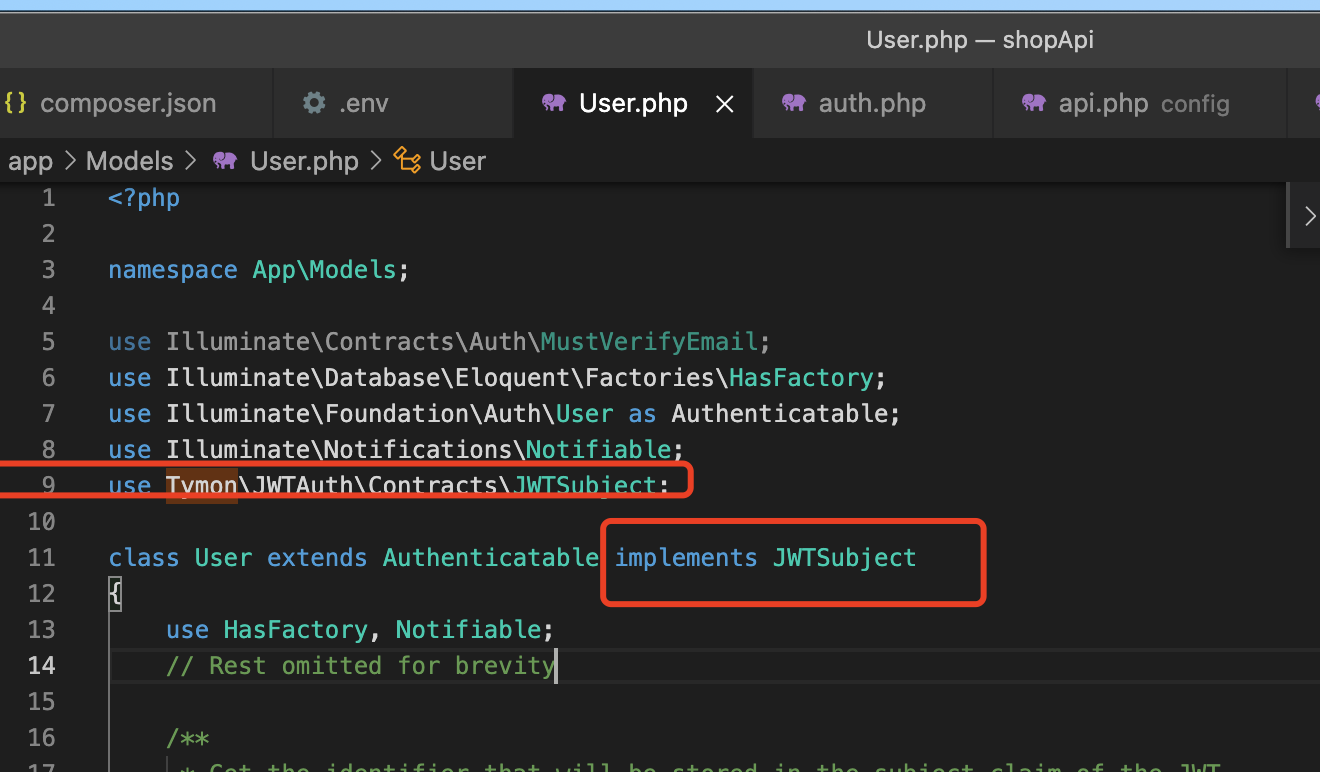Click the PHP elephant icon on User.php tab

tap(553, 103)
